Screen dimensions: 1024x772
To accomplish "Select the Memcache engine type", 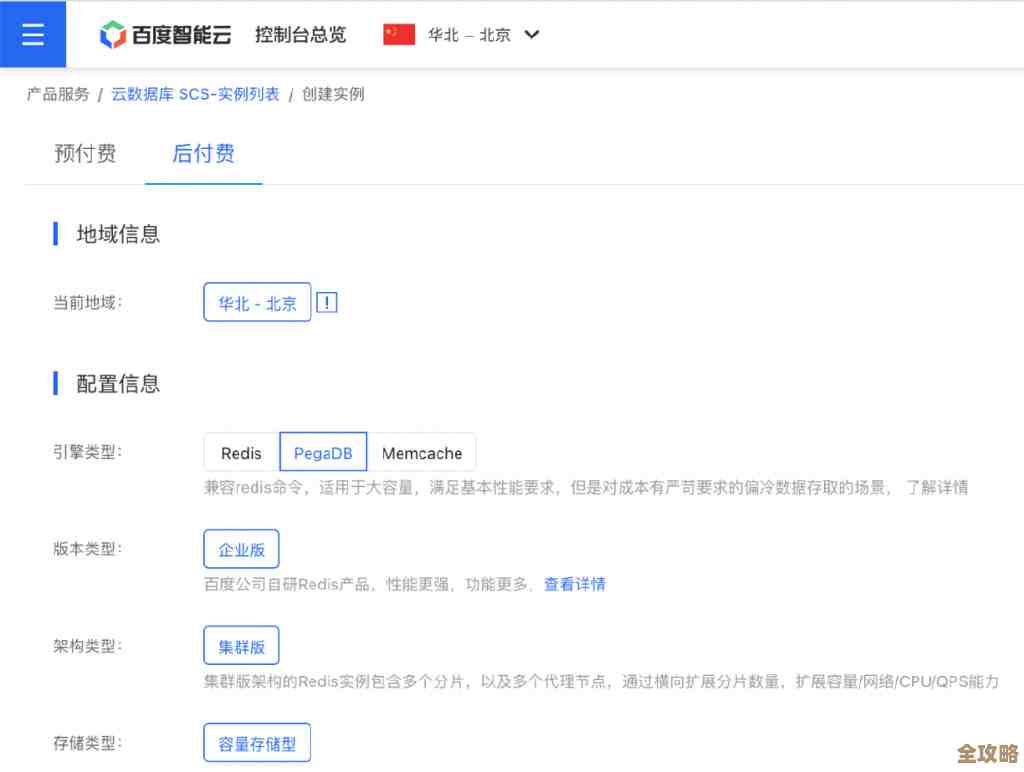I will point(422,452).
